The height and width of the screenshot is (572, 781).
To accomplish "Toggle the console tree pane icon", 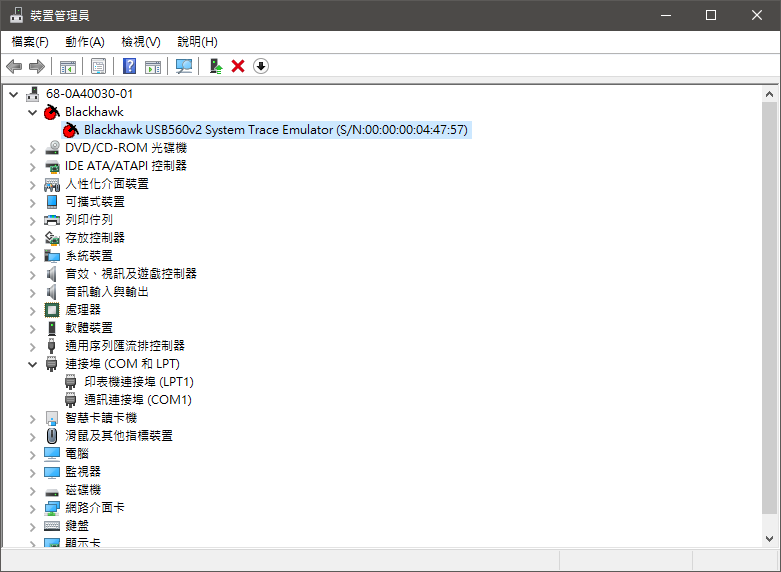I will pyautogui.click(x=68, y=66).
